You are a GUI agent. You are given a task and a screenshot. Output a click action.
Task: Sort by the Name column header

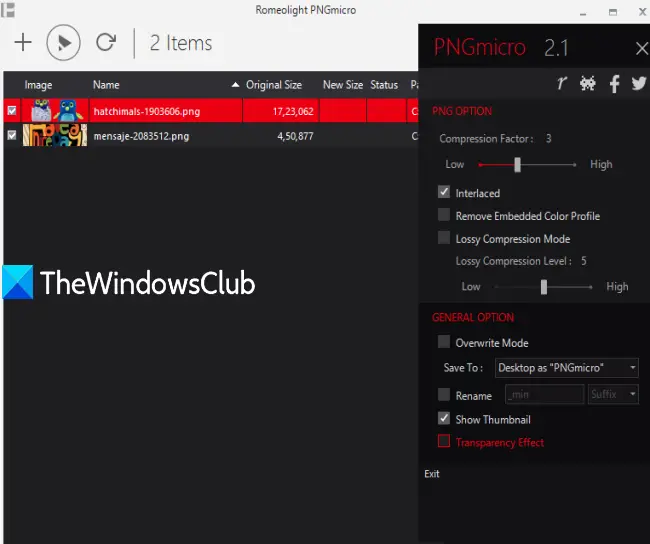click(106, 85)
